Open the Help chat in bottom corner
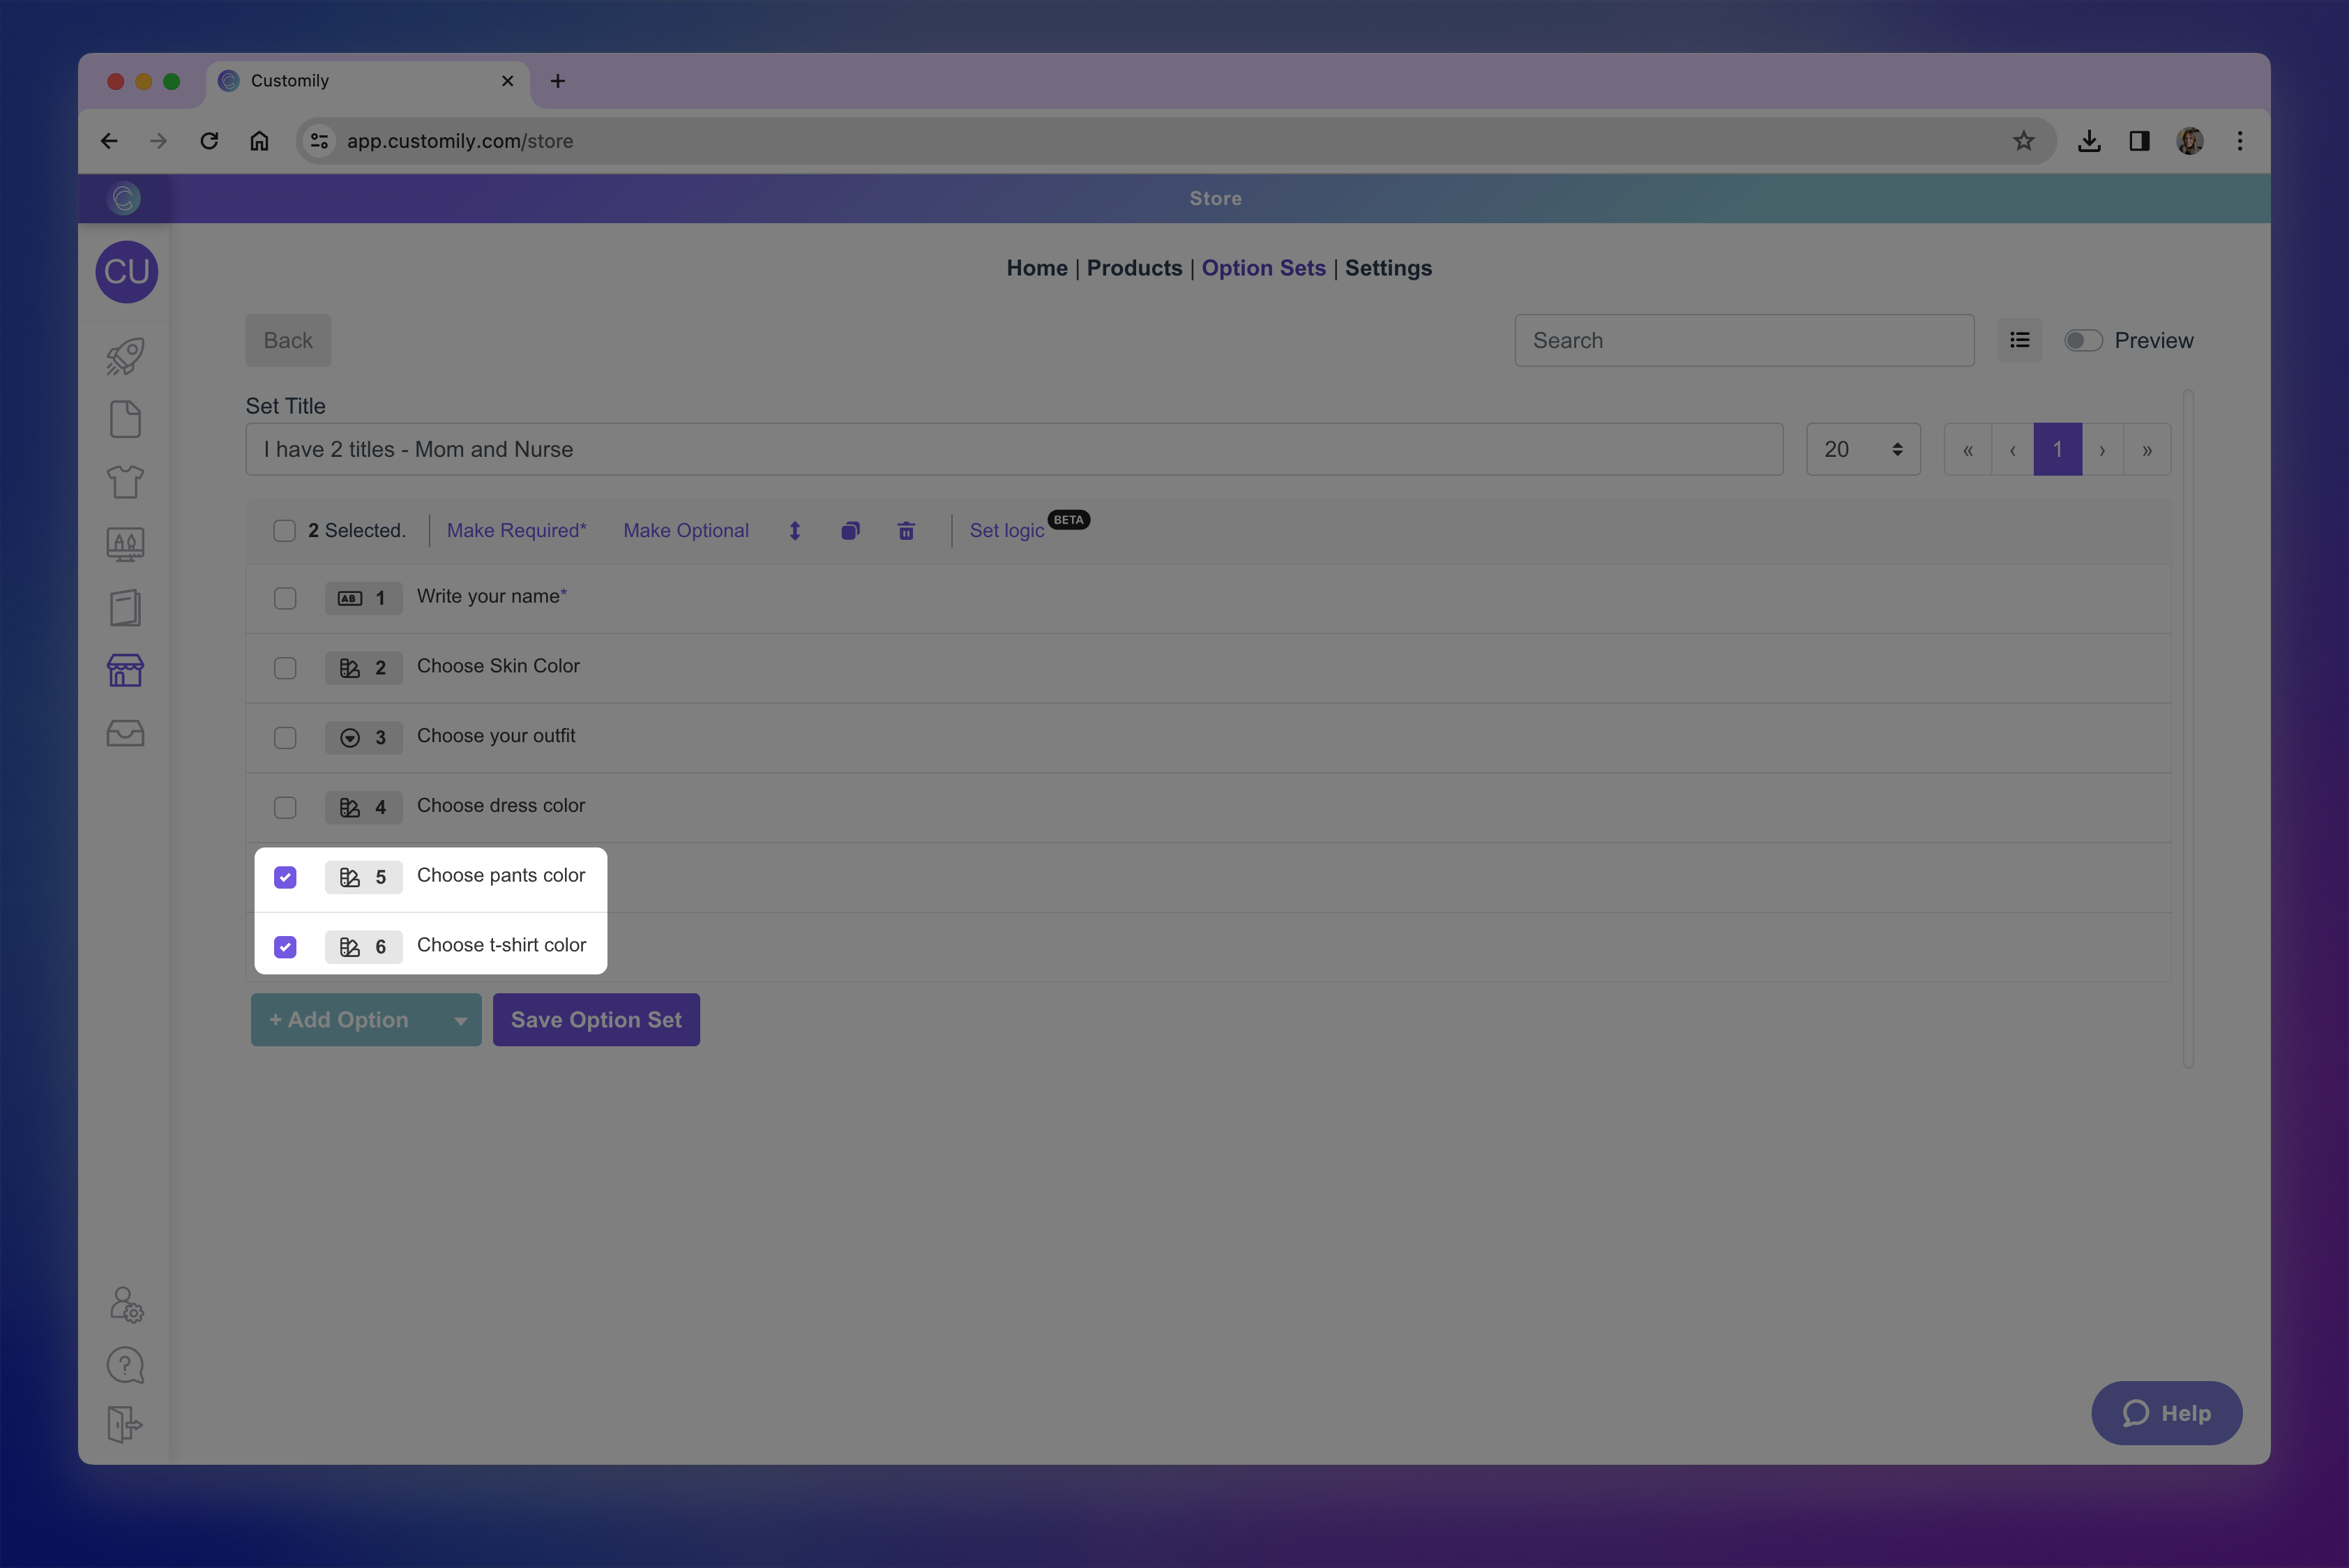 click(2166, 1413)
